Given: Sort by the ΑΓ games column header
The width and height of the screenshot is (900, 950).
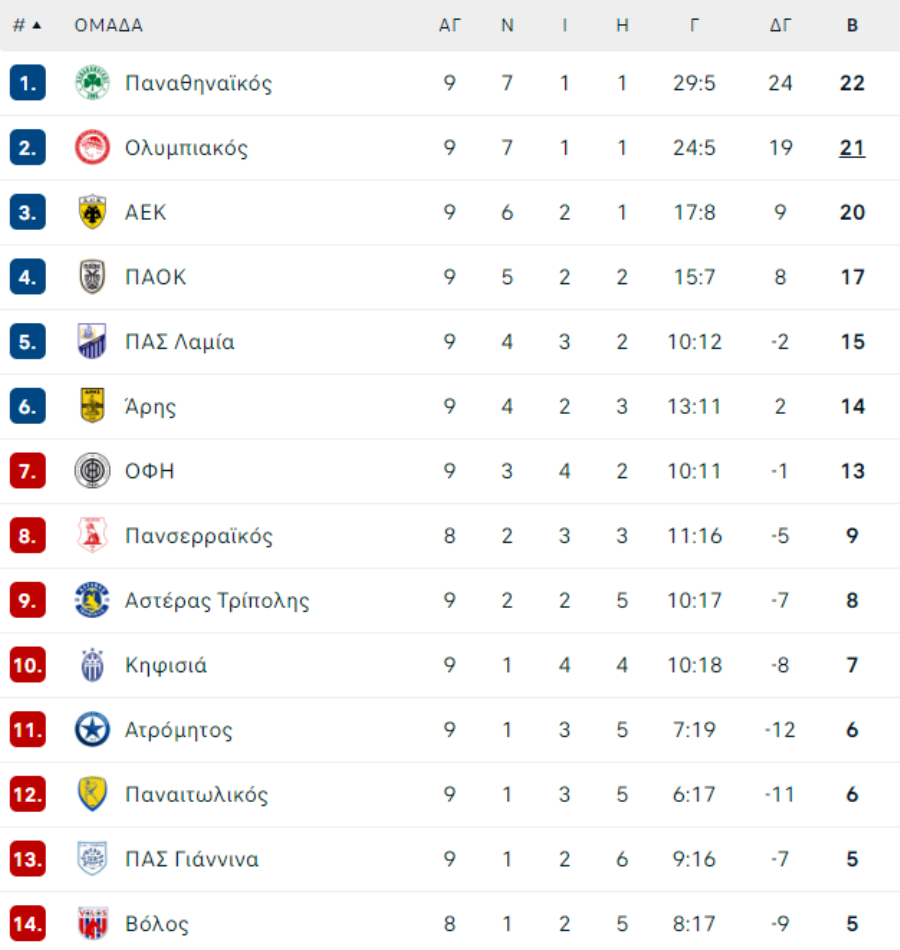Looking at the screenshot, I should tap(450, 25).
